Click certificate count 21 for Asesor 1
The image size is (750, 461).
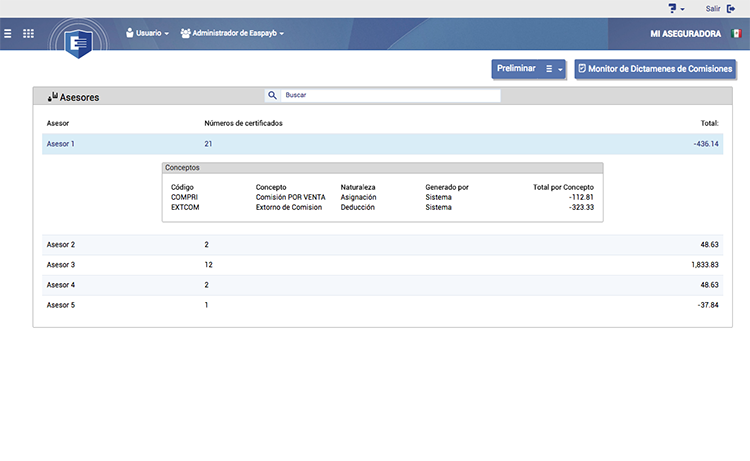tap(208, 144)
